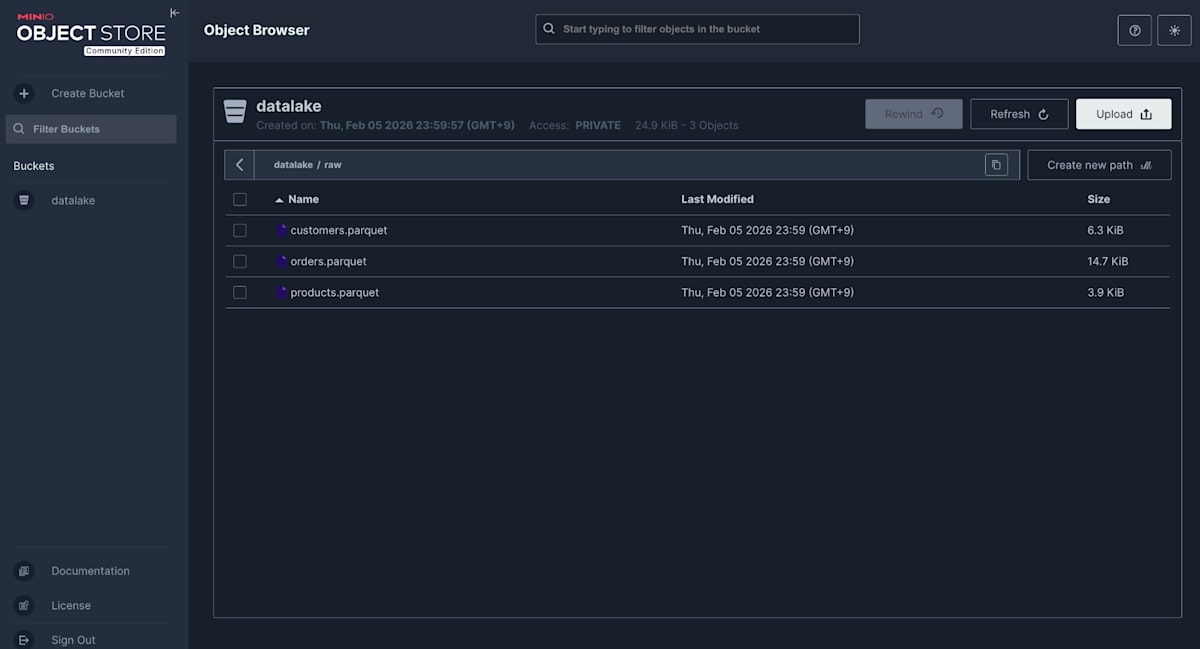Open the License menu item
Viewport: 1200px width, 649px height.
click(x=71, y=605)
